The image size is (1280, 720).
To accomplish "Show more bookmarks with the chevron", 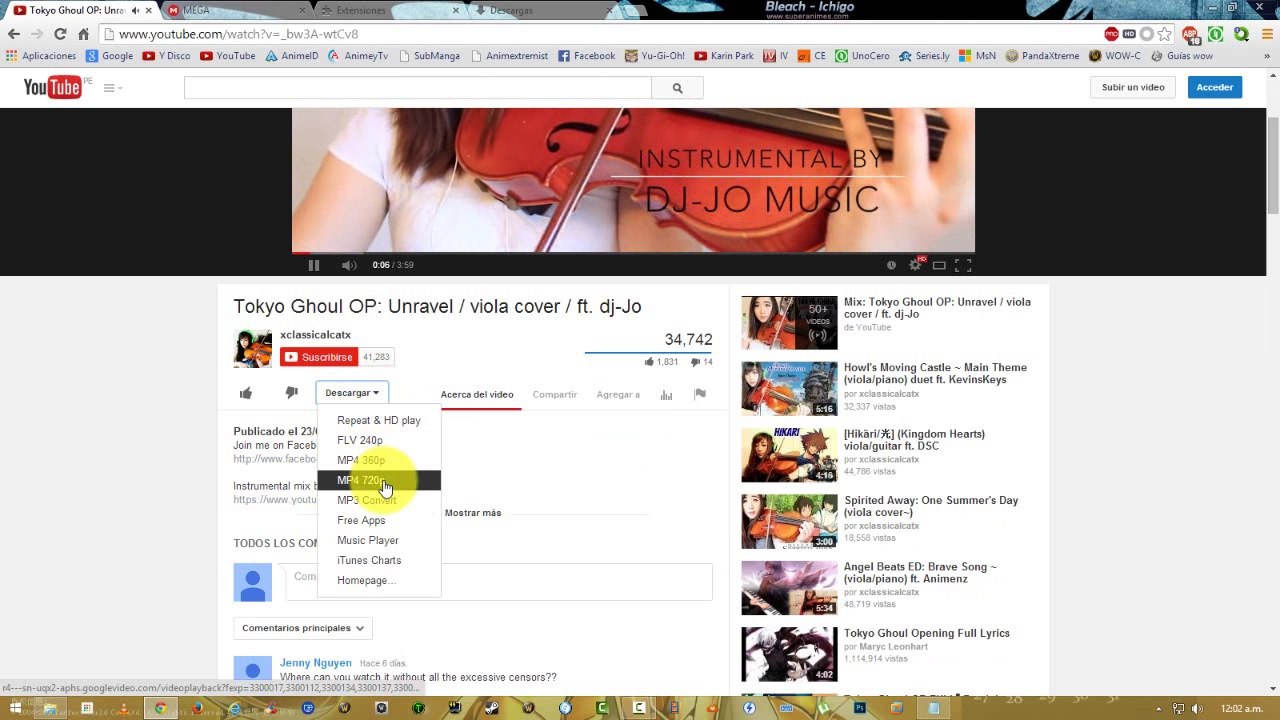I will click(x=1268, y=56).
